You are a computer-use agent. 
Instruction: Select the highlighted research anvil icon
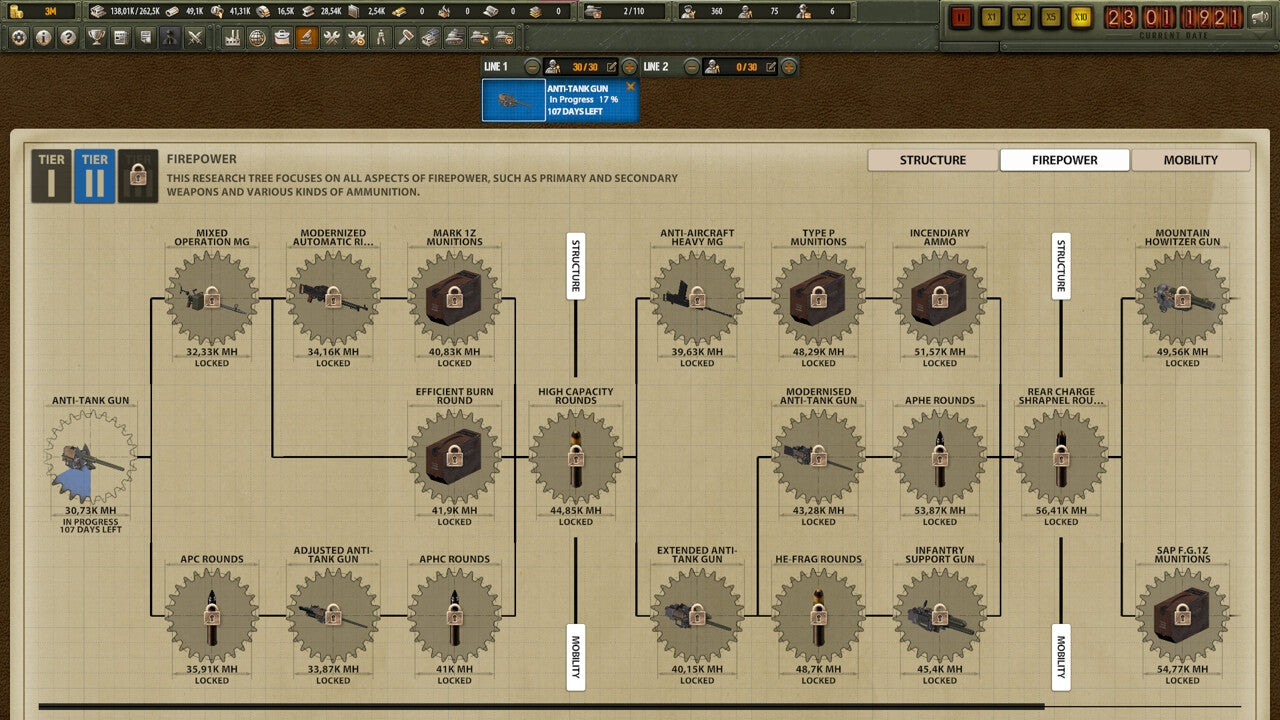pyautogui.click(x=305, y=39)
